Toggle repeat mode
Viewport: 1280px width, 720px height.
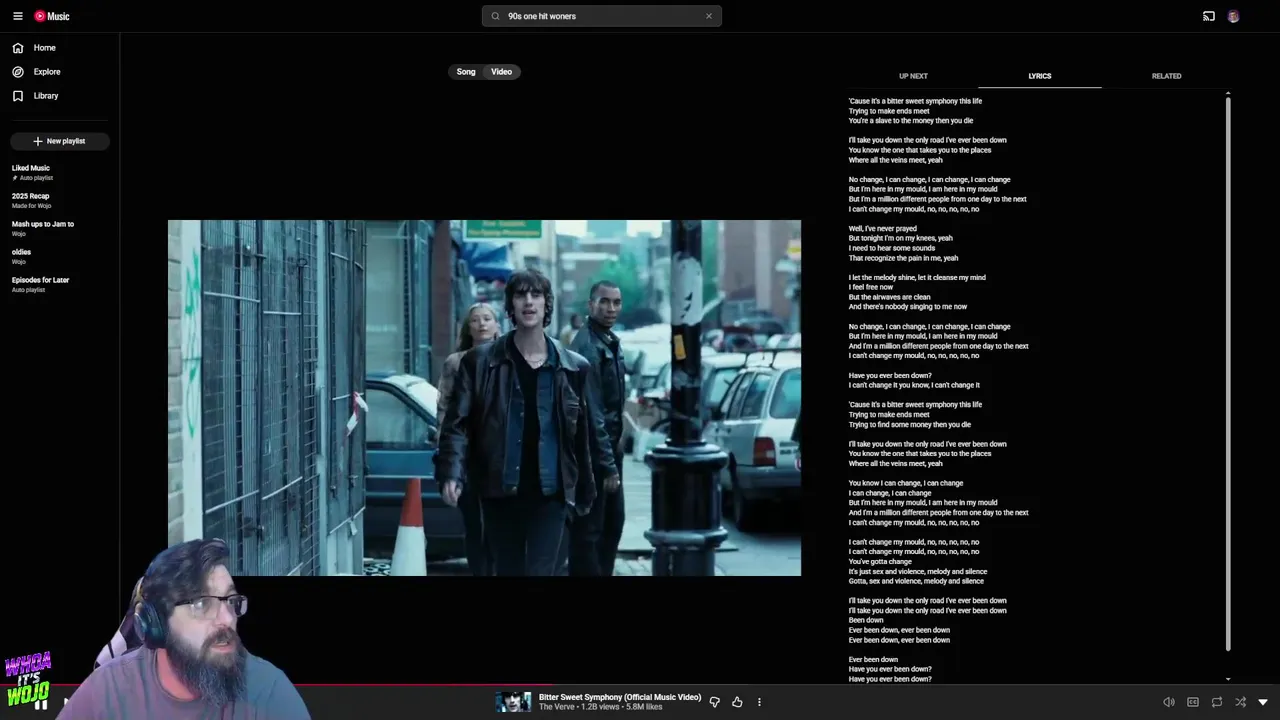pyautogui.click(x=1217, y=702)
